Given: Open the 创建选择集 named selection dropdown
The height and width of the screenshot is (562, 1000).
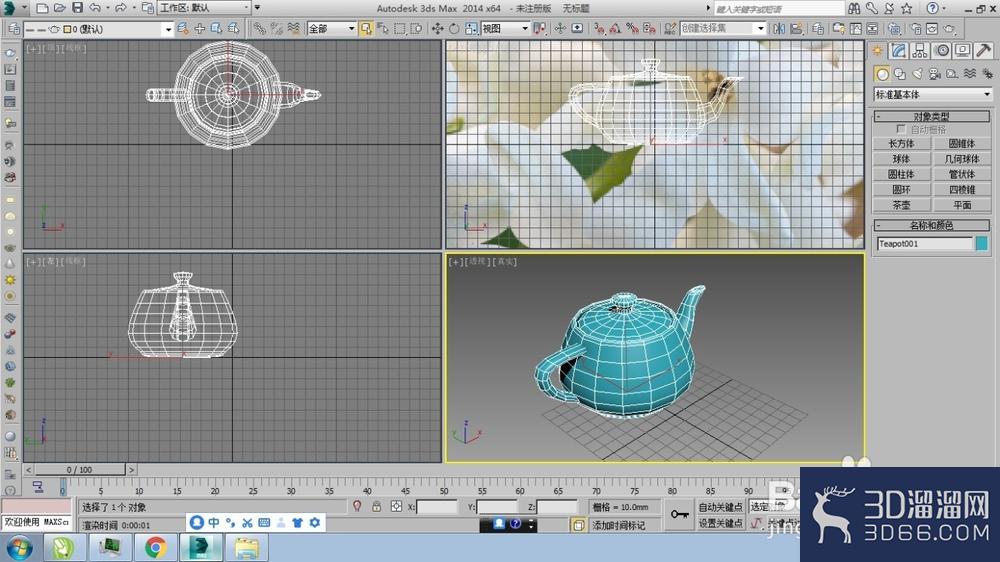Looking at the screenshot, I should [723, 29].
